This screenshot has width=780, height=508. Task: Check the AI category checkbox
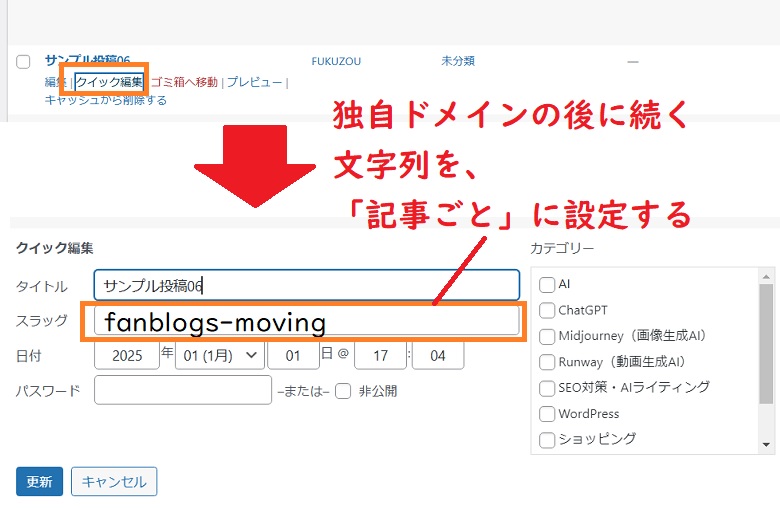point(547,285)
